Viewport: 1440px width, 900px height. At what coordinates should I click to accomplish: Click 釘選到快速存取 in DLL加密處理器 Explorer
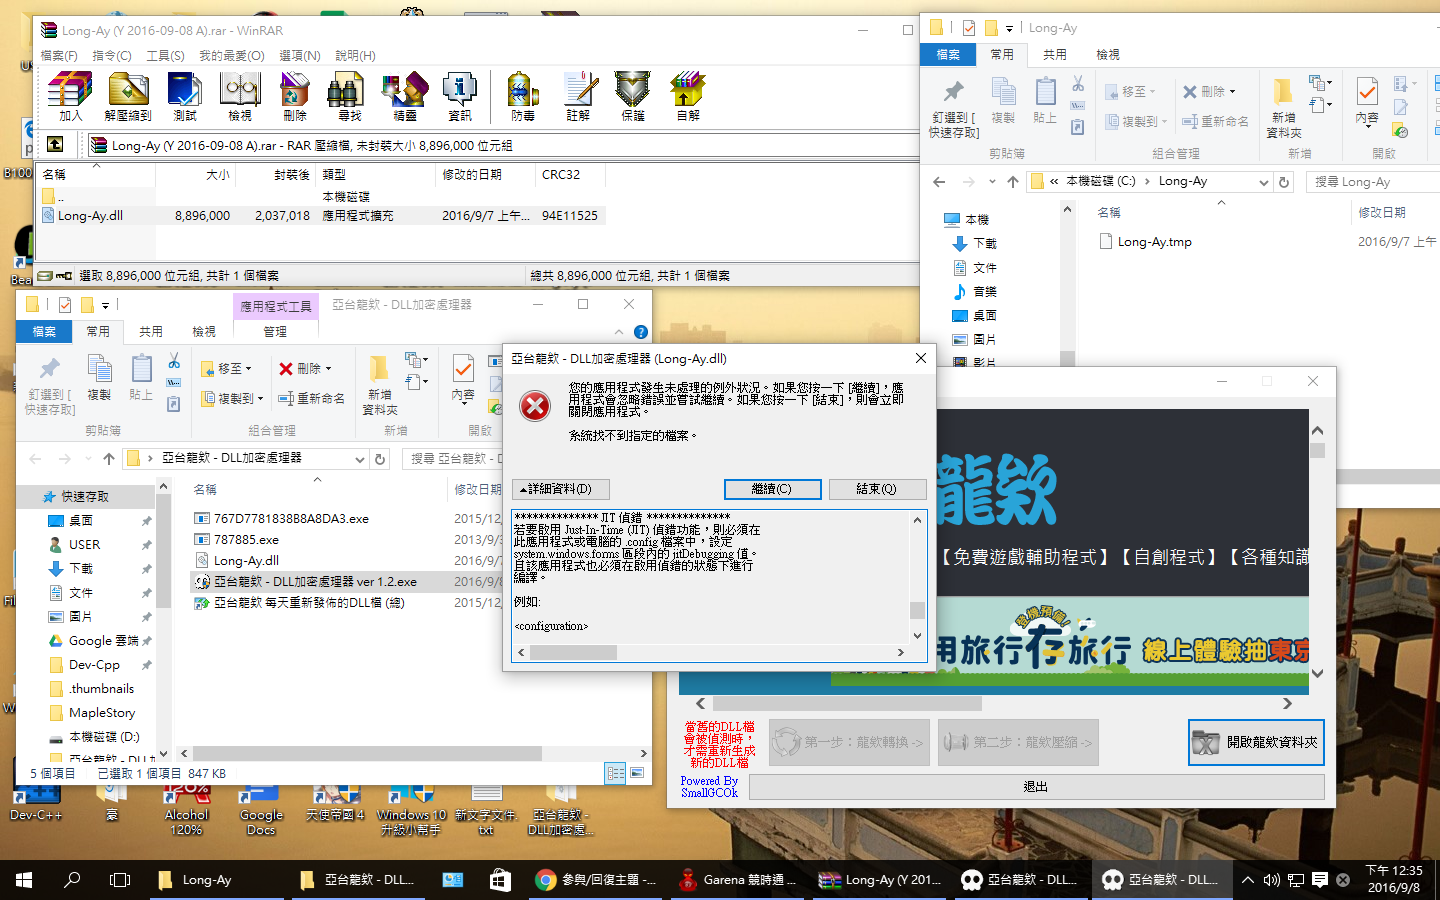(x=49, y=385)
